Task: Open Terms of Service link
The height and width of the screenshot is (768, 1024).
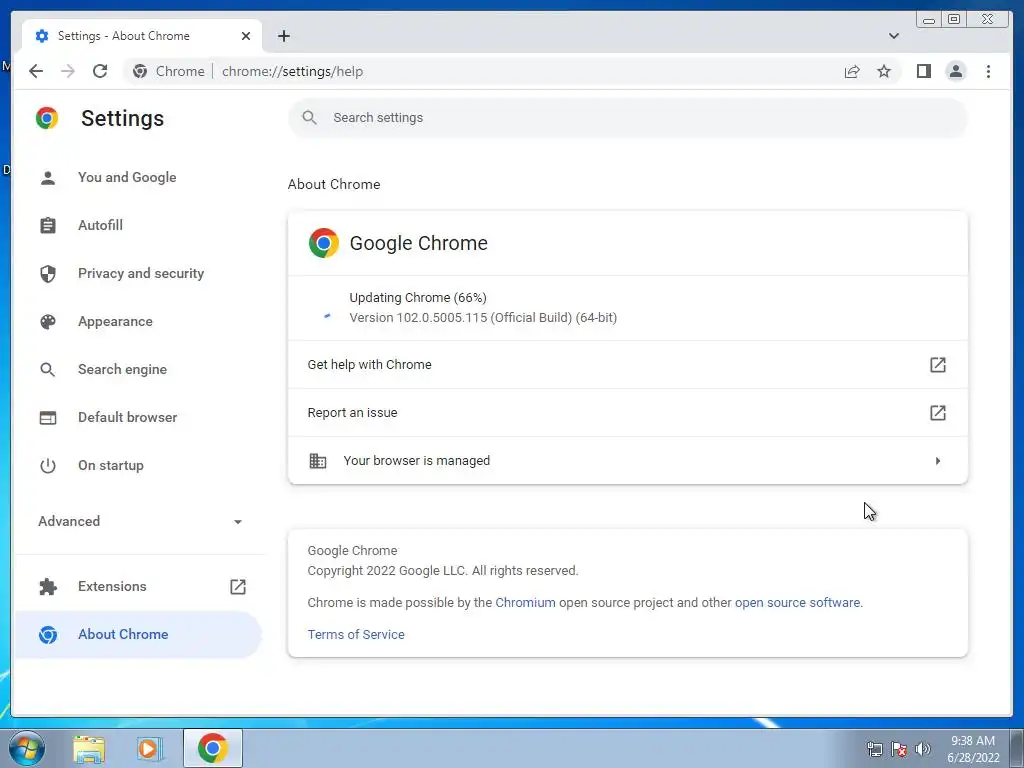Action: 356,634
